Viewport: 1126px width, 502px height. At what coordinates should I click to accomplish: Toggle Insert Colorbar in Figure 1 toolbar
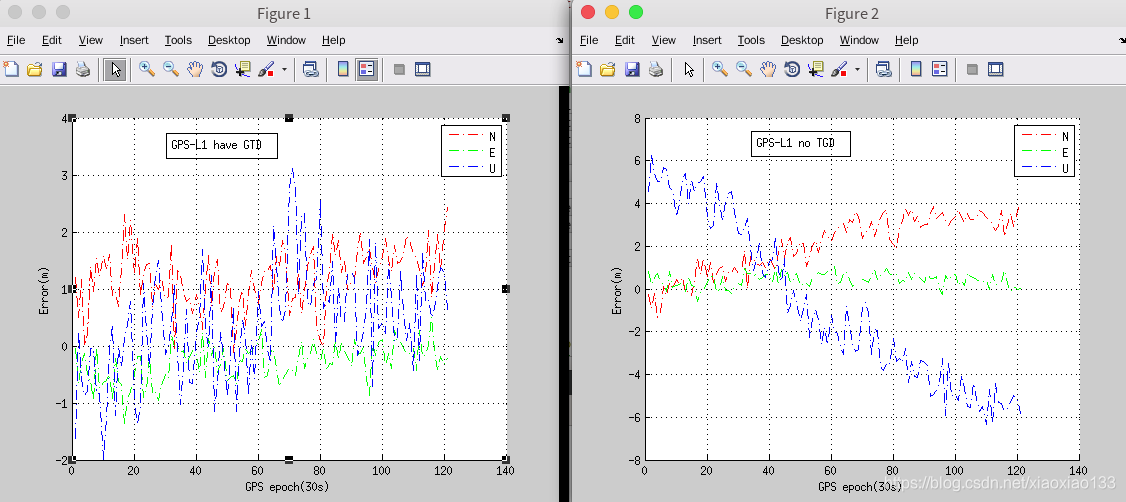343,69
